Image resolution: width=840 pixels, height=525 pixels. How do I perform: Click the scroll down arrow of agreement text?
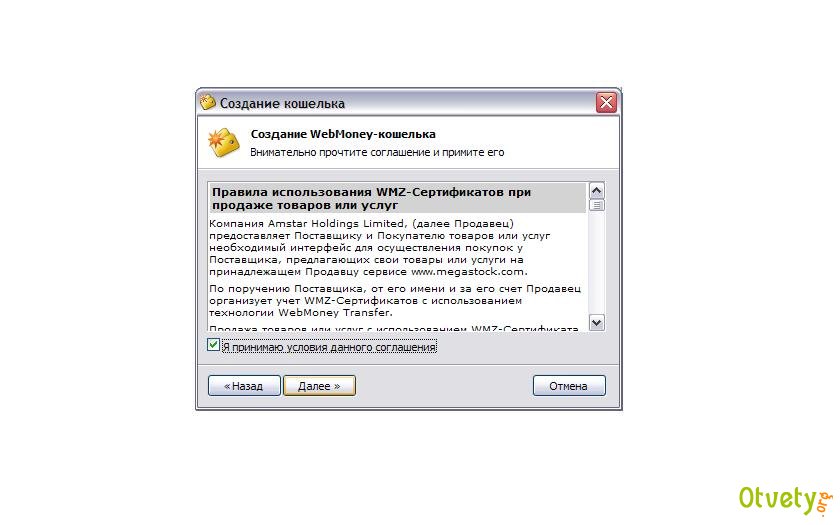tap(596, 322)
